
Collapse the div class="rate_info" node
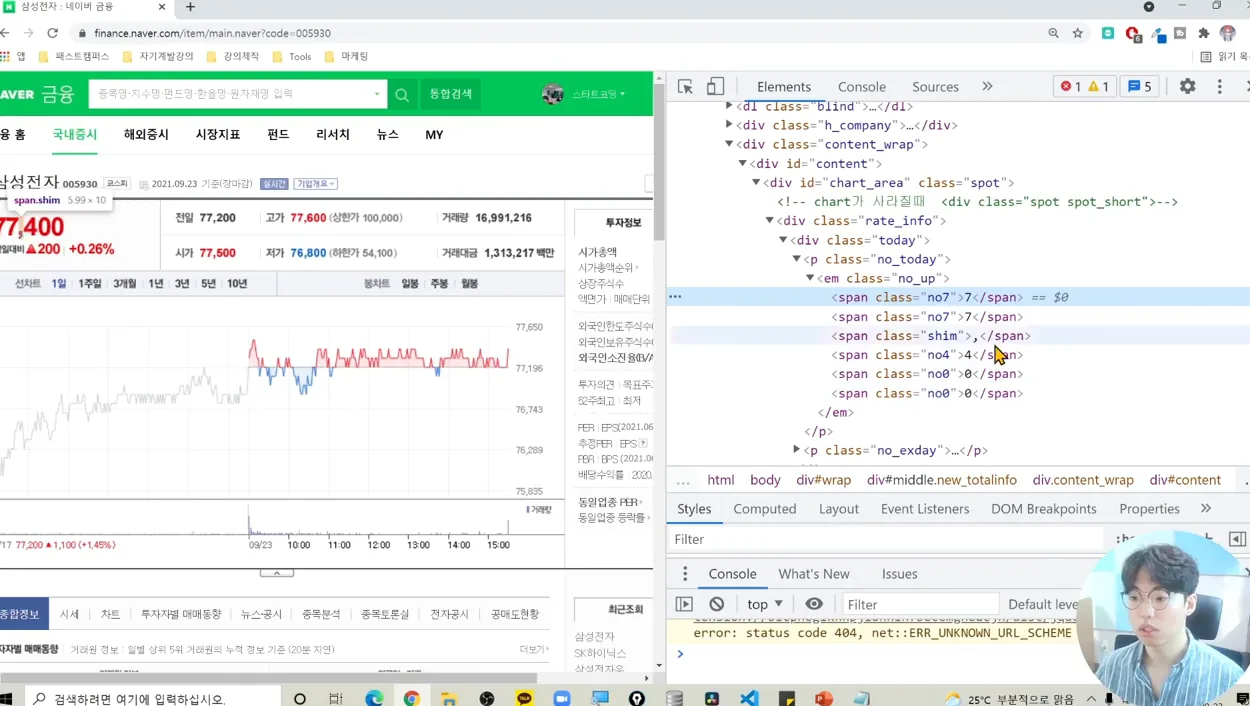770,220
